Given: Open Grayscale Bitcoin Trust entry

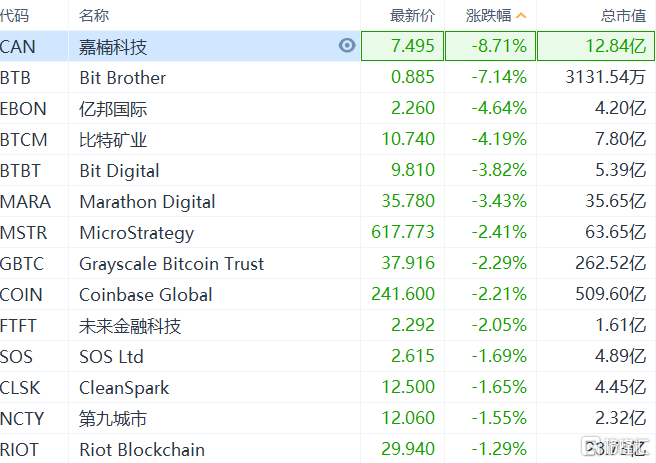Looking at the screenshot, I should coord(172,264).
